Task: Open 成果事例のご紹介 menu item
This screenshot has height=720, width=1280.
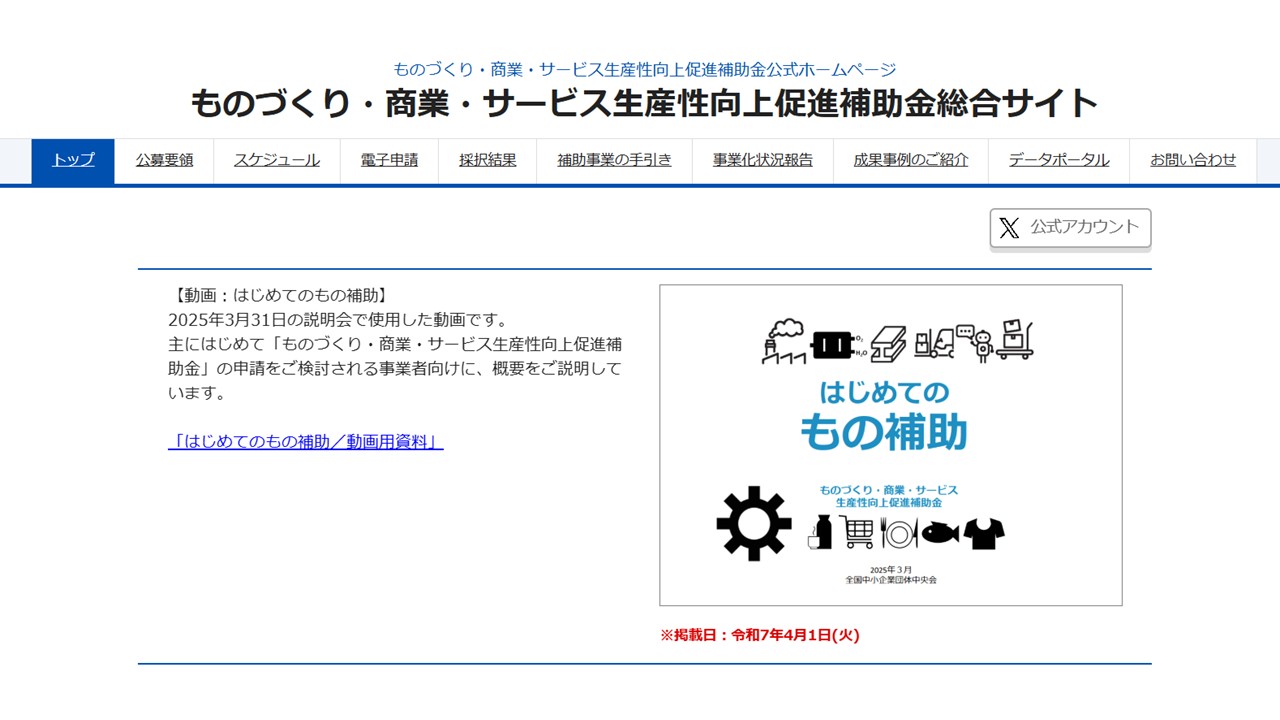Action: [911, 160]
